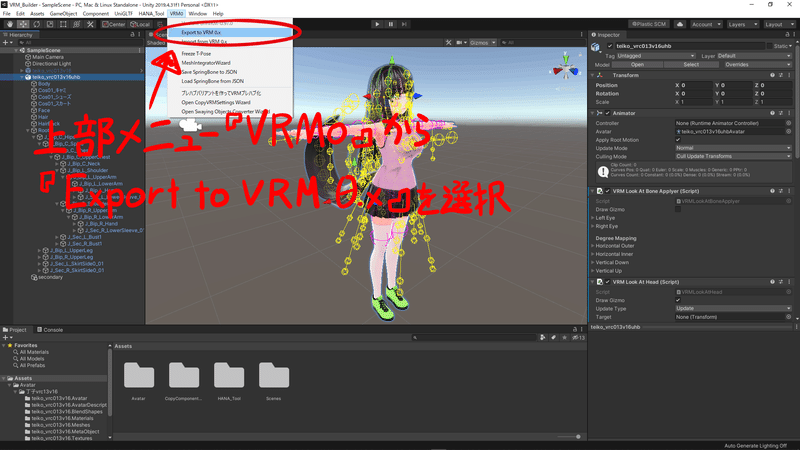The width and height of the screenshot is (800, 450).
Task: Toggle the GameObject active checkbox
Action: pos(610,46)
